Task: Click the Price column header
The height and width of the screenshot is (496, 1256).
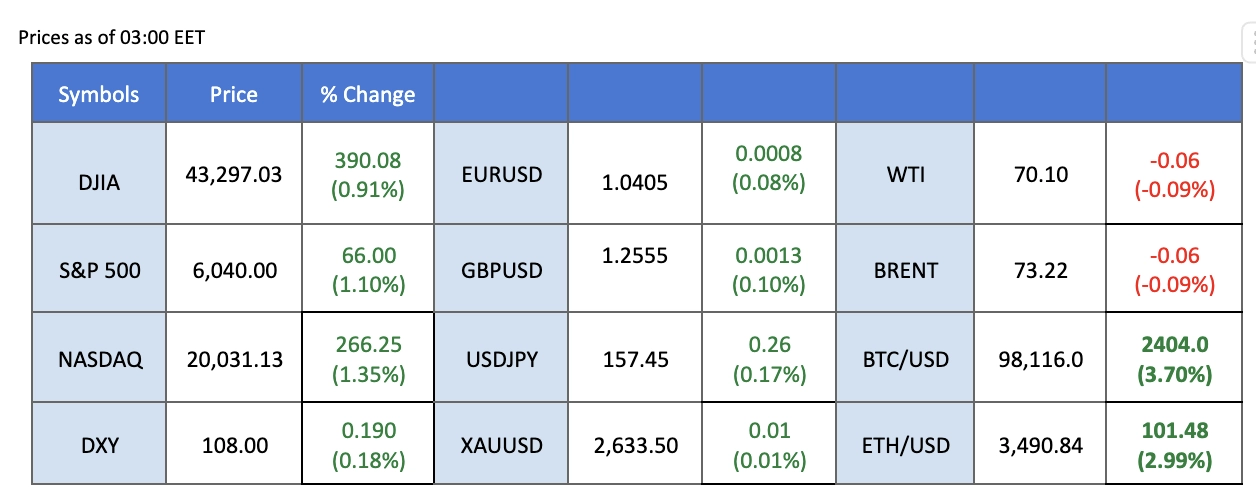Action: point(233,95)
